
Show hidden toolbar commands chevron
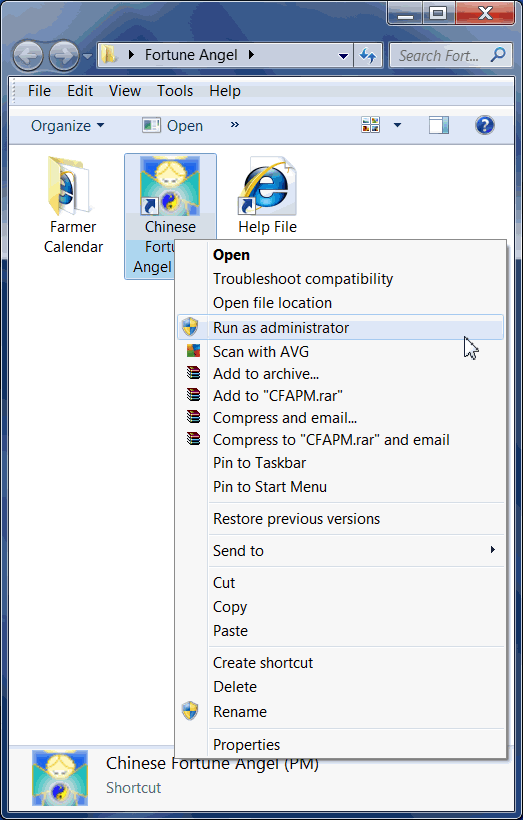234,125
